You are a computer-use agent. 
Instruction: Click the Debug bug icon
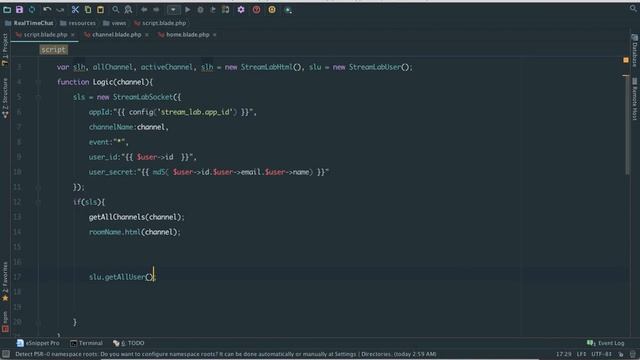pos(200,9)
